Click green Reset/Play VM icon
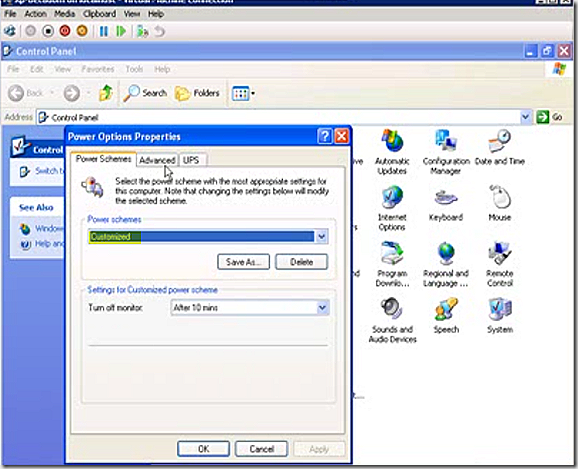Viewport: 578px width, 469px height. click(x=121, y=31)
